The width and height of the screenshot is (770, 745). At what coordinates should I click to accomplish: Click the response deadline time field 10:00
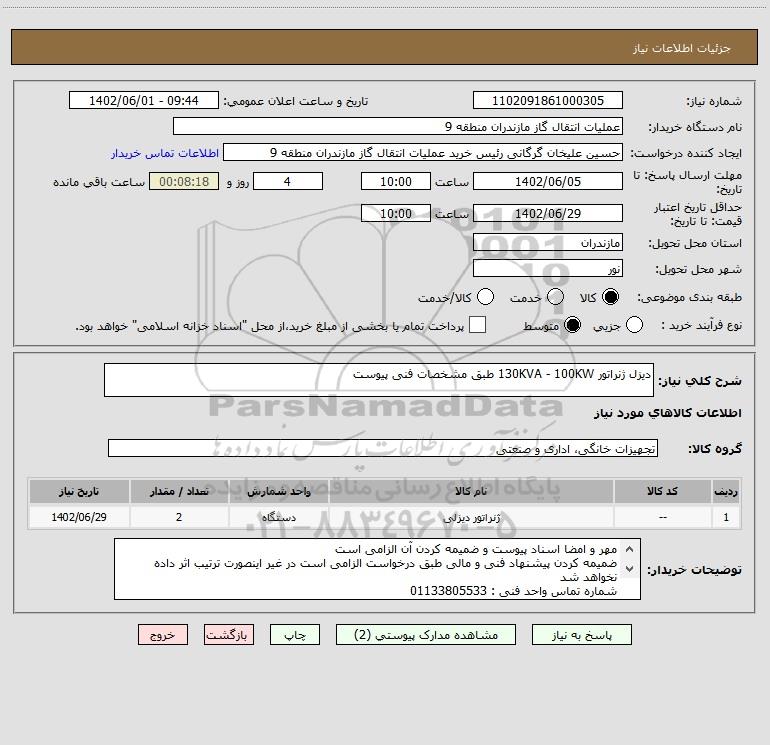(396, 181)
